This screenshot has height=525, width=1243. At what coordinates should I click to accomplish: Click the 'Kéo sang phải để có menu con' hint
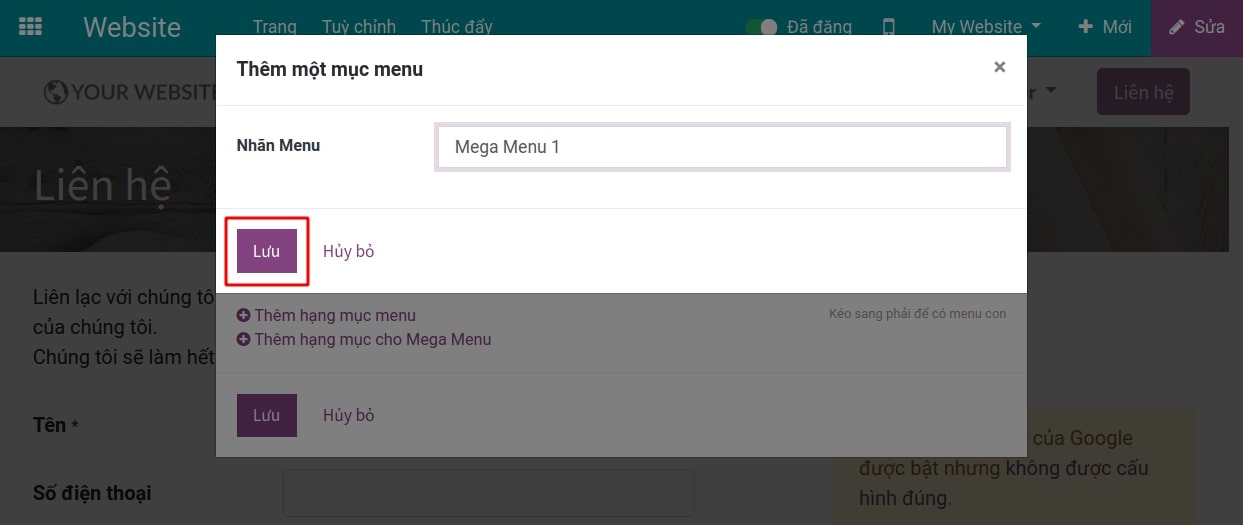pos(917,314)
